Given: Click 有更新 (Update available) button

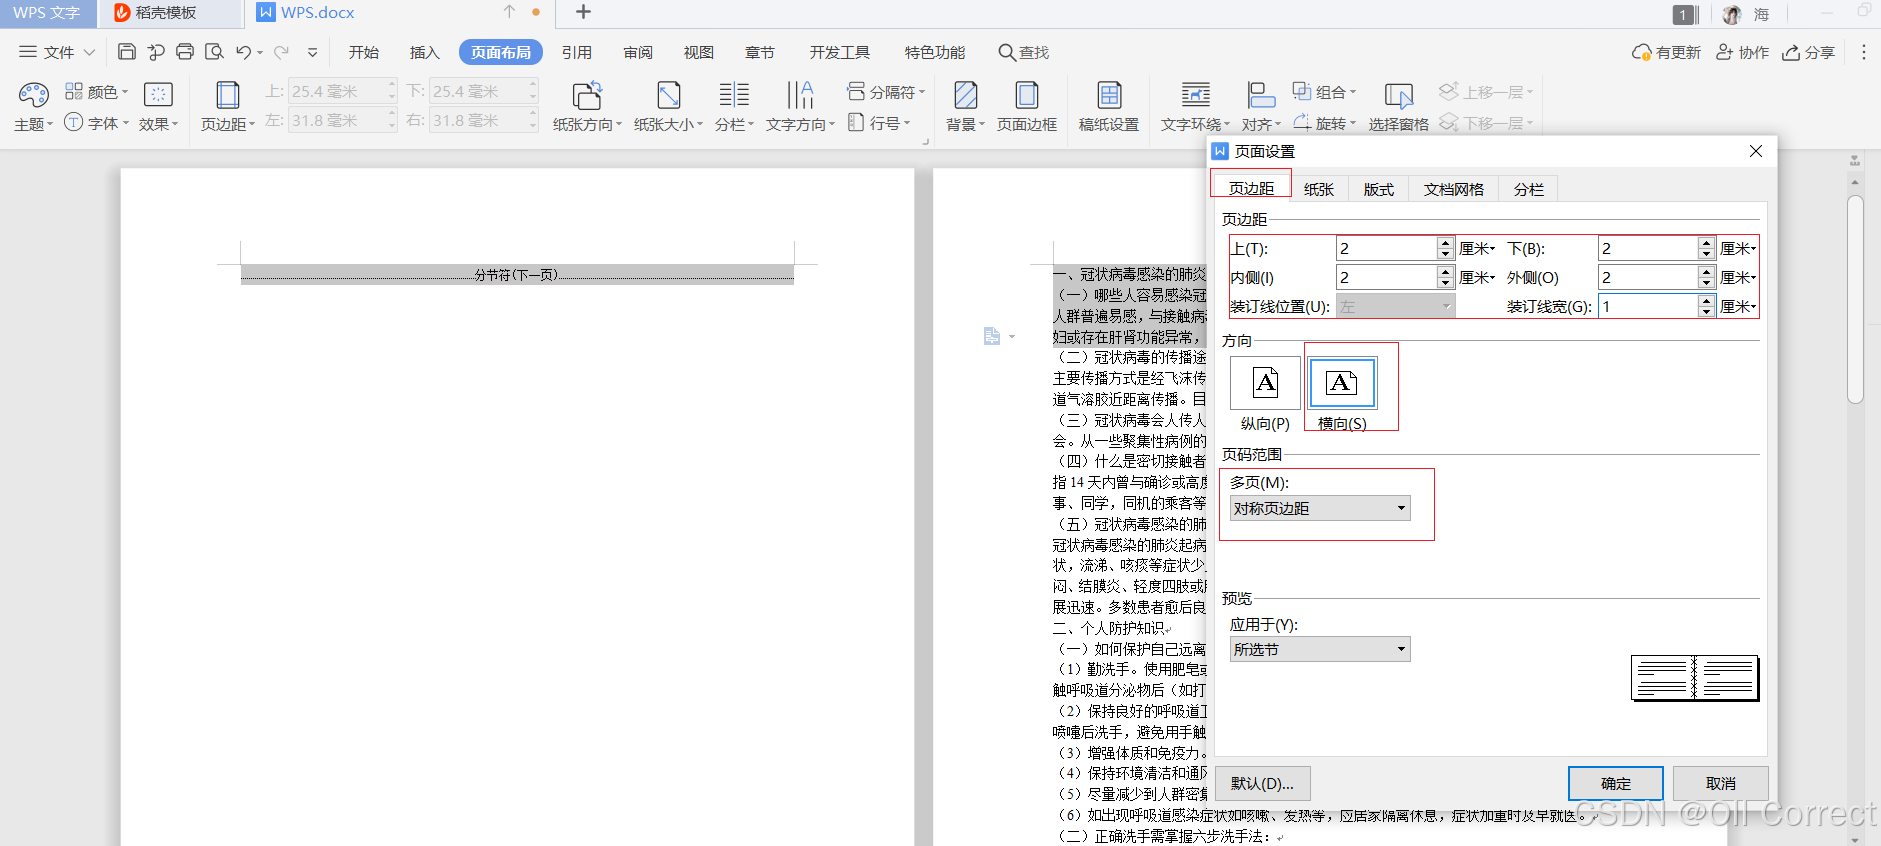Looking at the screenshot, I should pyautogui.click(x=1666, y=52).
